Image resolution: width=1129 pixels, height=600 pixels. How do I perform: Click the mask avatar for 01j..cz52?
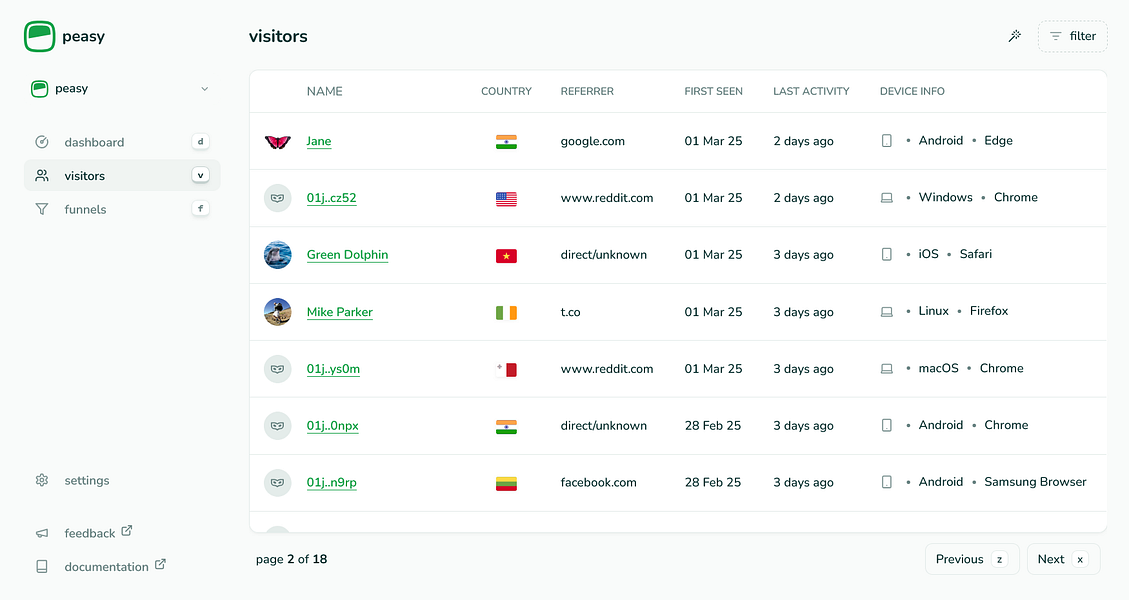coord(277,198)
